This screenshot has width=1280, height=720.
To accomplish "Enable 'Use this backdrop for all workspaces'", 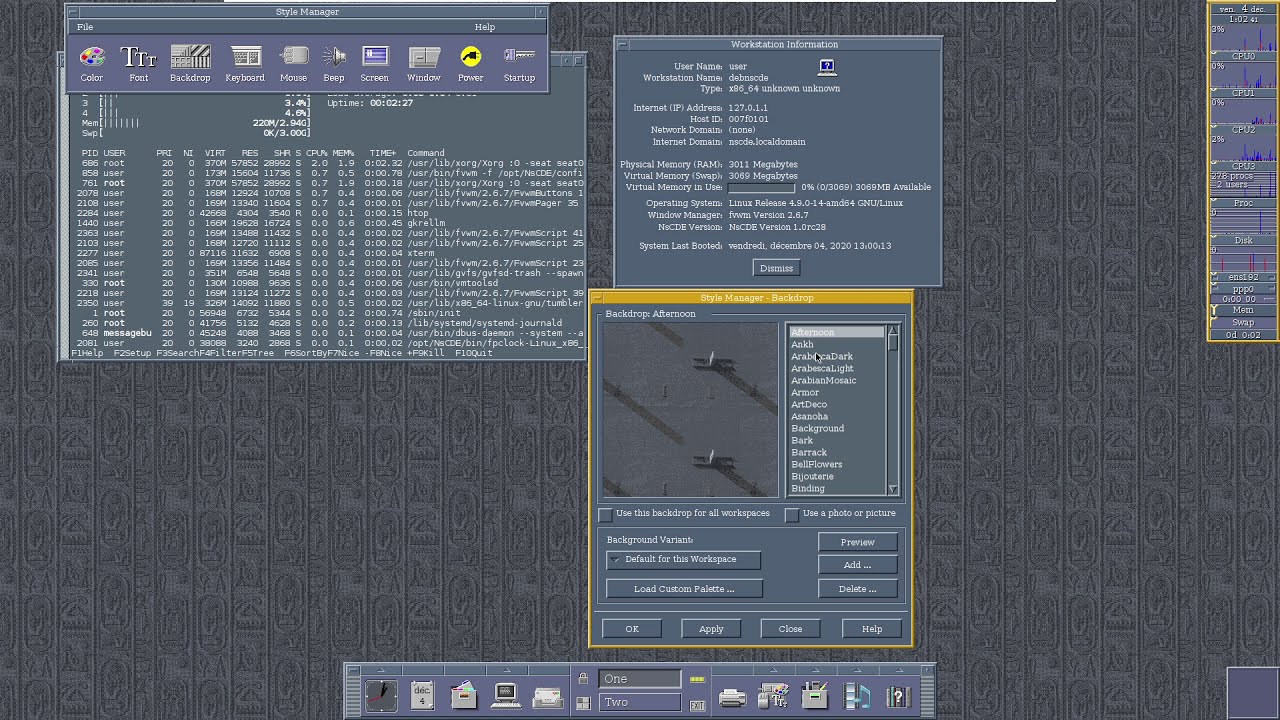I will click(x=606, y=514).
